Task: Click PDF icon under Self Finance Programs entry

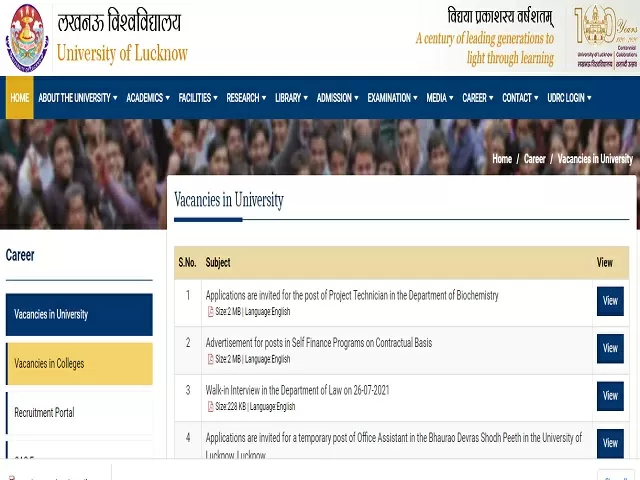Action: pyautogui.click(x=211, y=359)
